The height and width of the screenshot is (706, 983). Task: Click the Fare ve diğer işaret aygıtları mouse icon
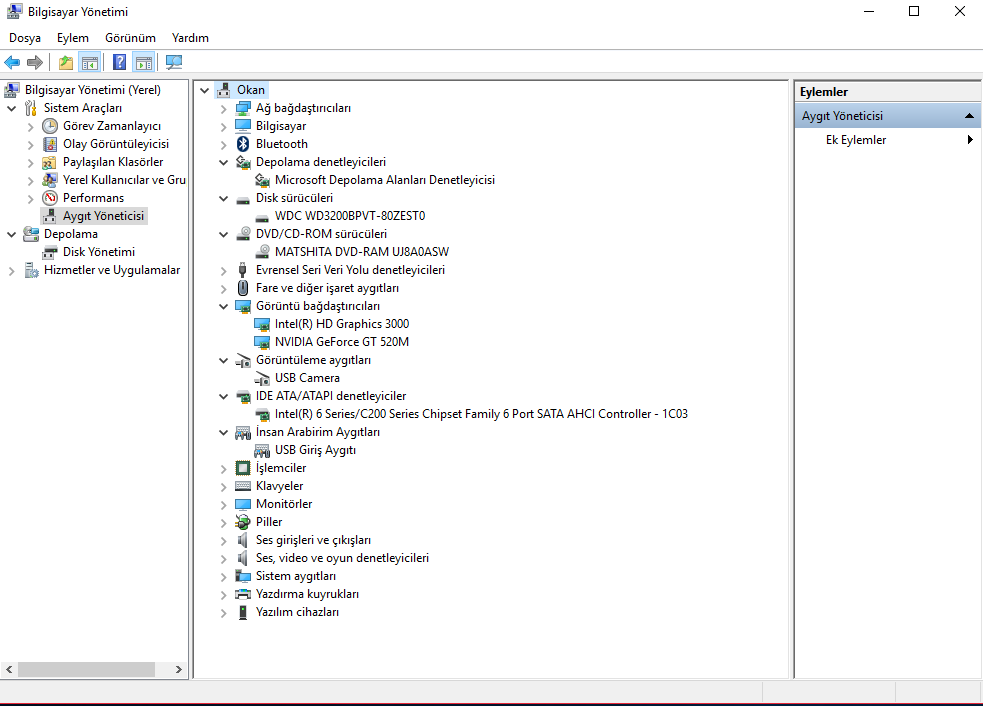243,288
